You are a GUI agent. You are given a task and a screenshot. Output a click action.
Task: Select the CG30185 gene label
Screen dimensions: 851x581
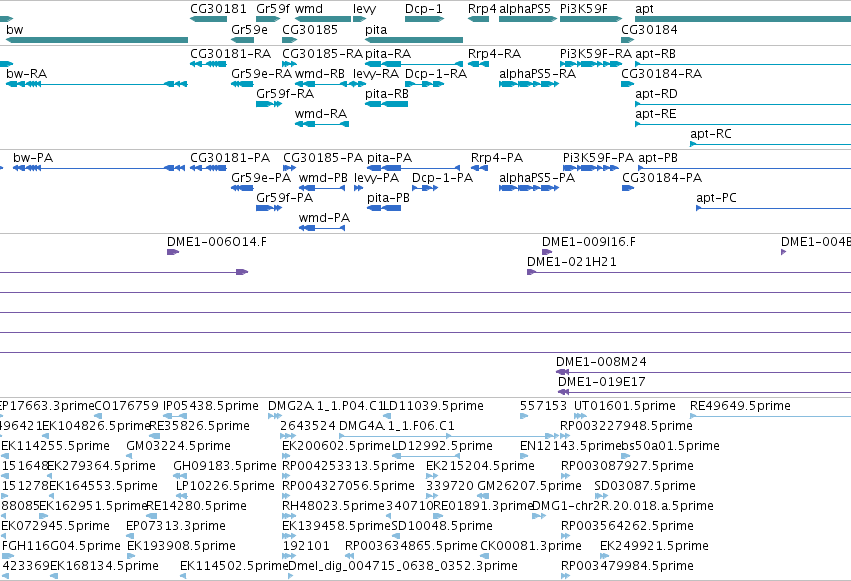310,29
